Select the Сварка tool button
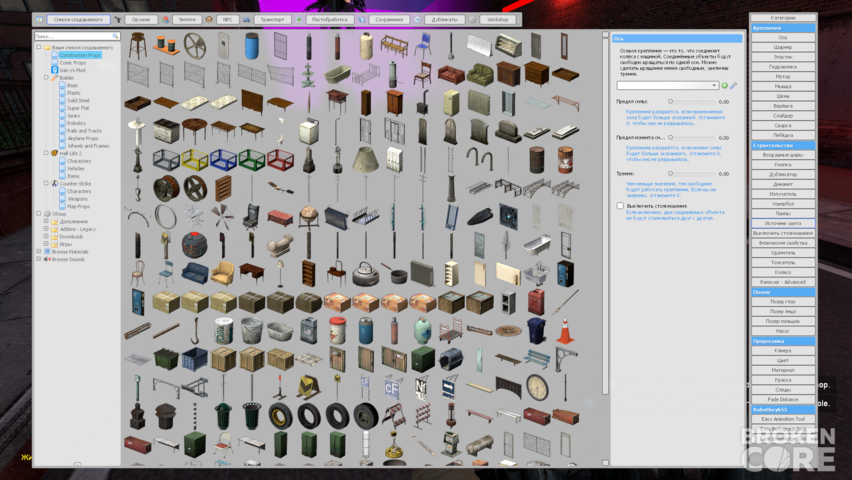 tap(783, 126)
